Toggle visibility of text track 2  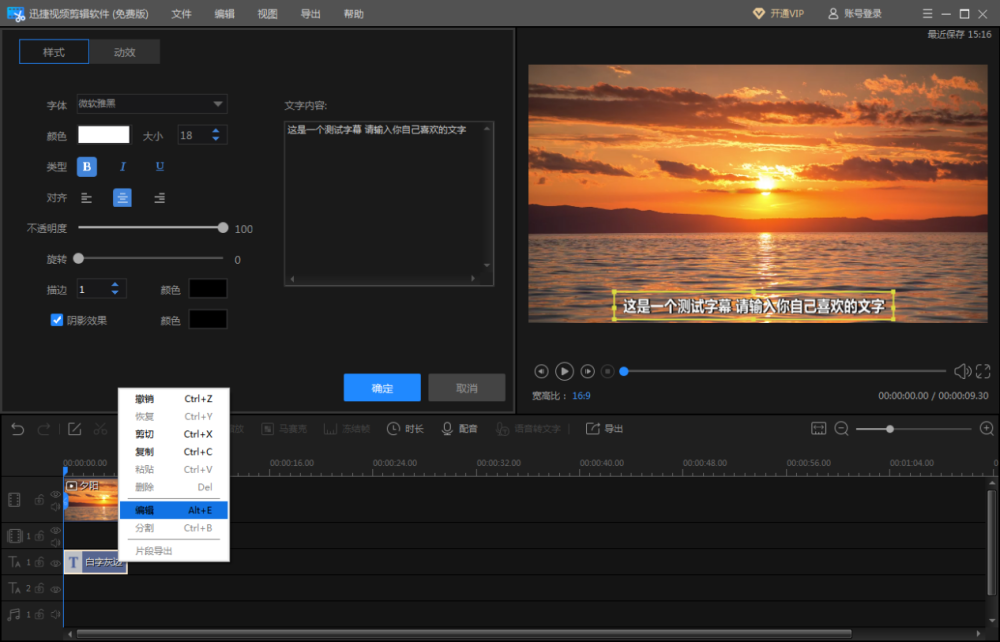(x=55, y=588)
